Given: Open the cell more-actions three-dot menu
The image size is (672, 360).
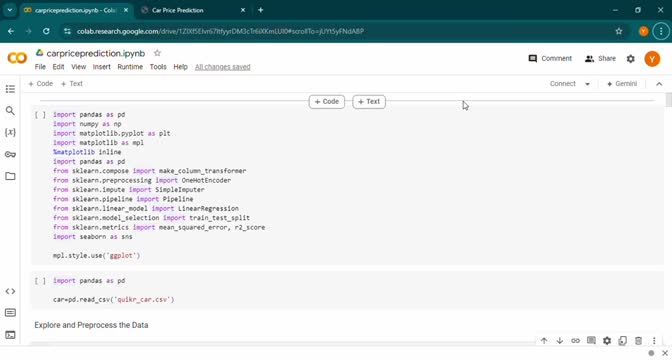Looking at the screenshot, I should click(x=654, y=341).
